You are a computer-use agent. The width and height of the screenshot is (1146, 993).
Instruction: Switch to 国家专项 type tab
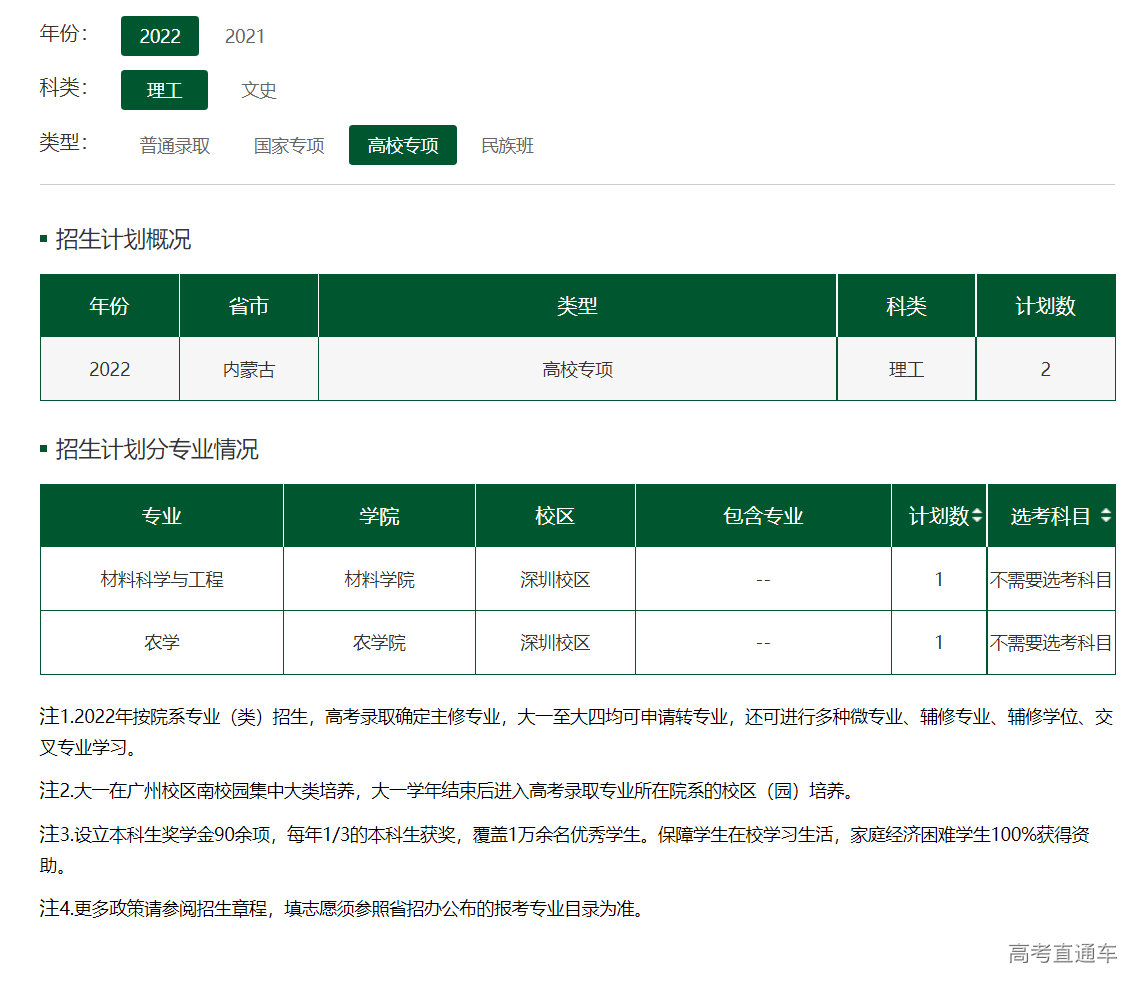coord(289,146)
